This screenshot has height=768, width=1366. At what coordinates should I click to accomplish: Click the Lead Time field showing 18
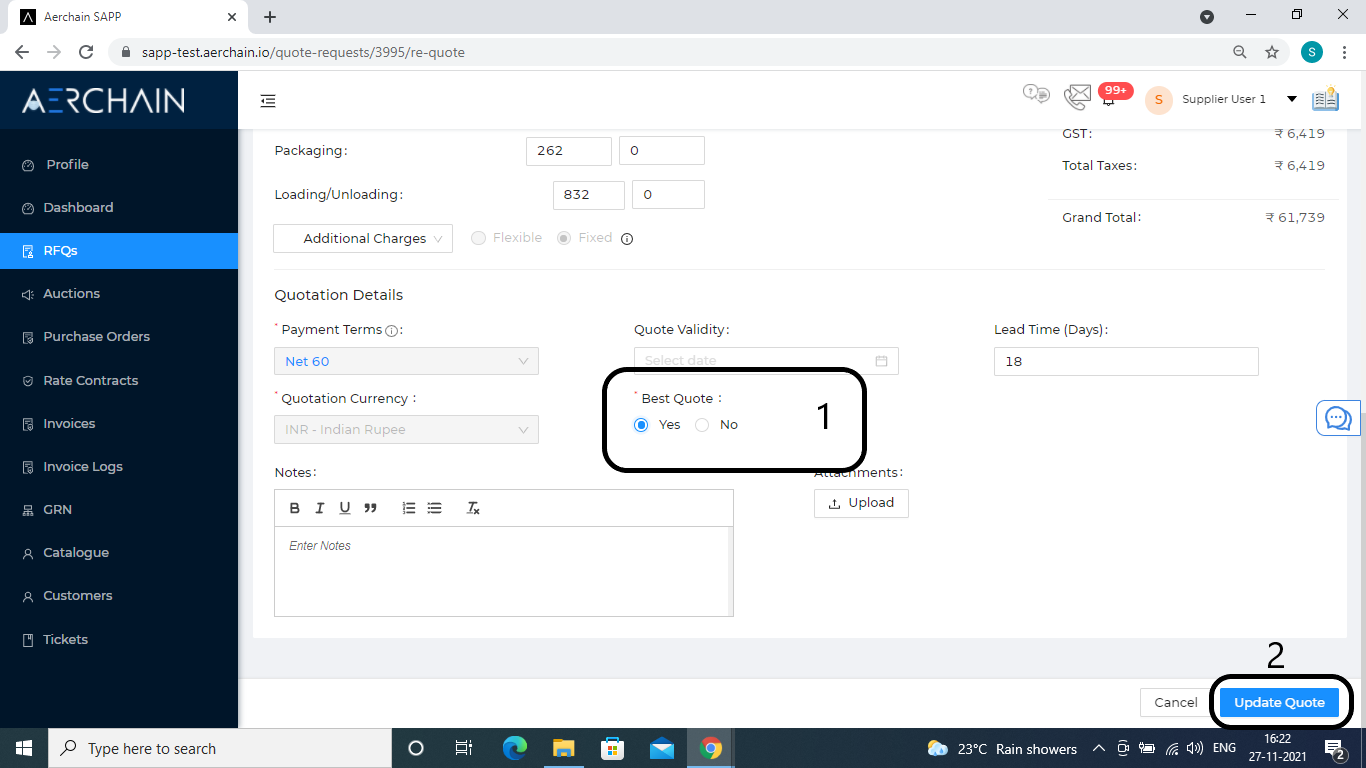tap(1126, 361)
